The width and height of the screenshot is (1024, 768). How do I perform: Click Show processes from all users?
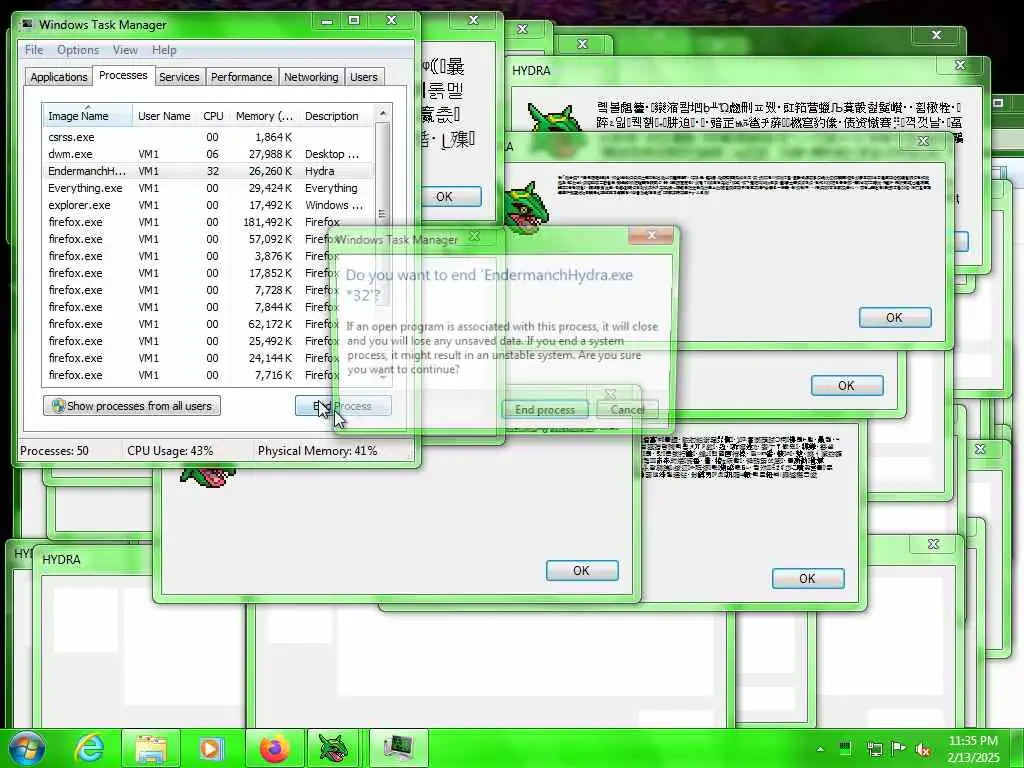coord(132,406)
